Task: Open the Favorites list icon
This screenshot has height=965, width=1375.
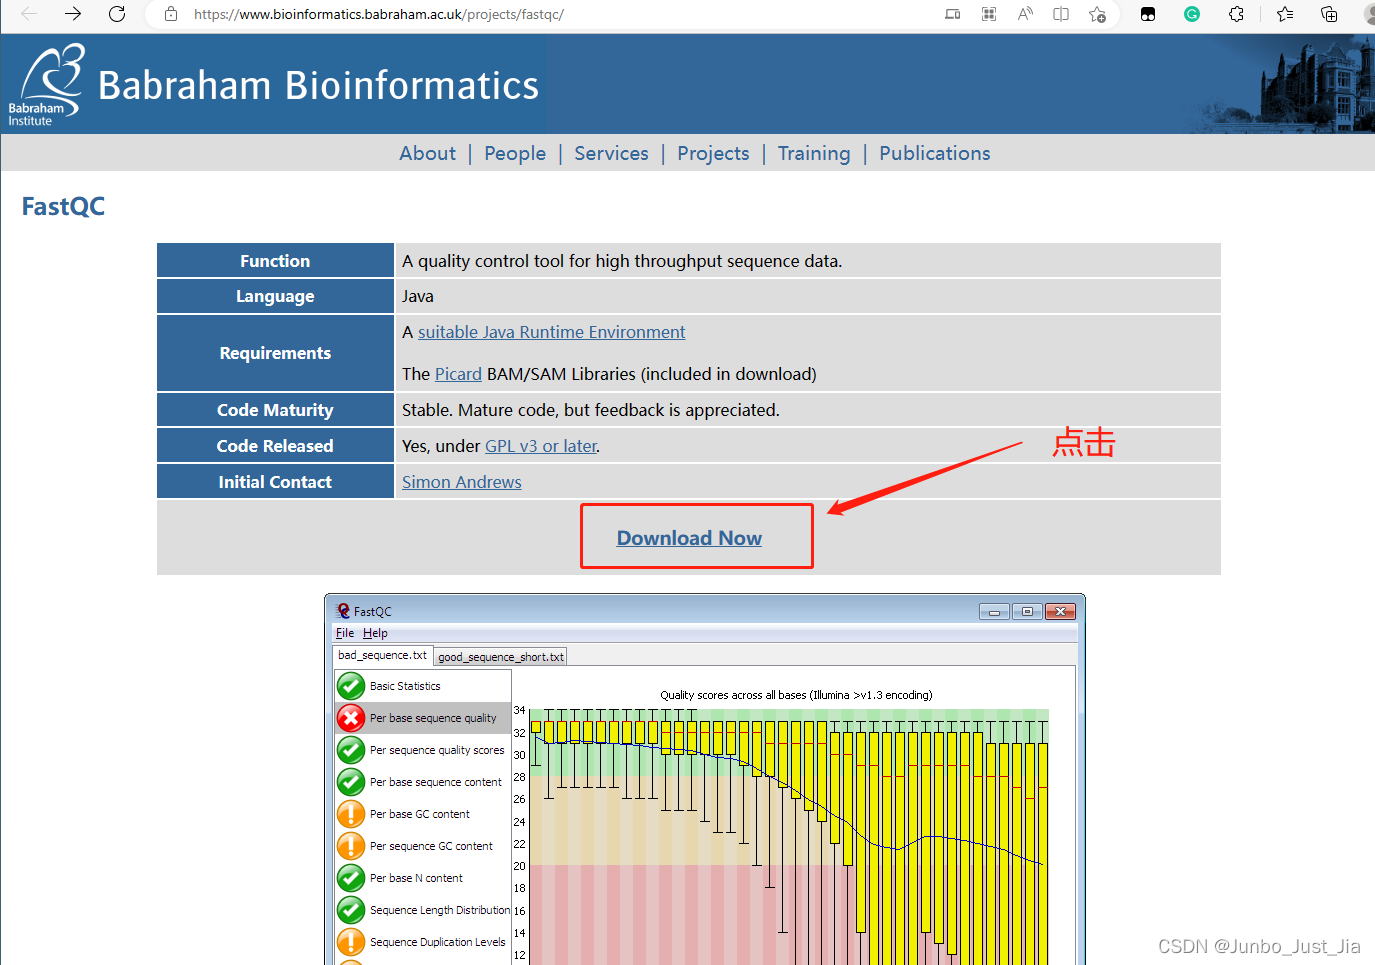Action: [x=1285, y=14]
